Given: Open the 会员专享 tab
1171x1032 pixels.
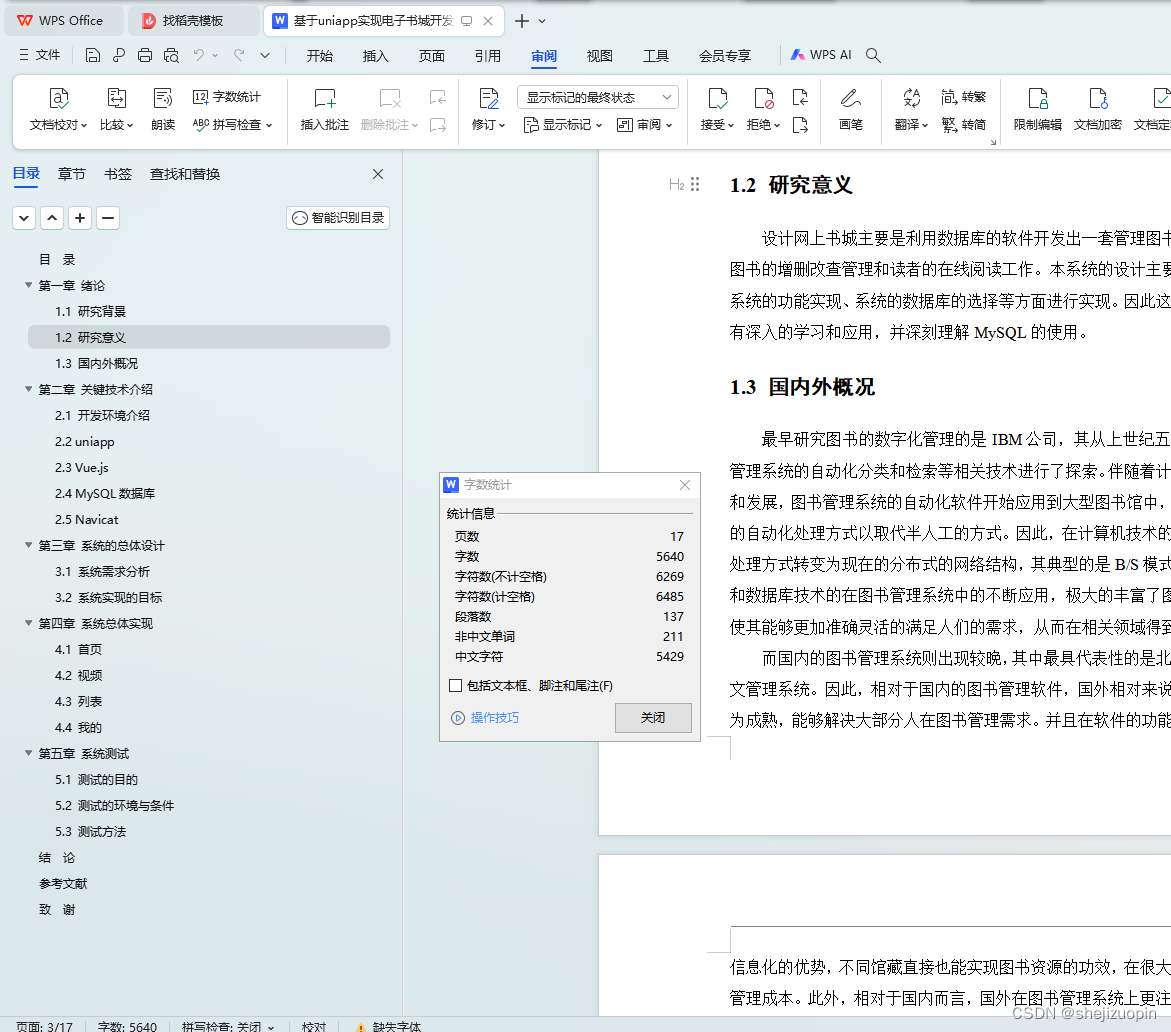Looking at the screenshot, I should click(x=725, y=56).
